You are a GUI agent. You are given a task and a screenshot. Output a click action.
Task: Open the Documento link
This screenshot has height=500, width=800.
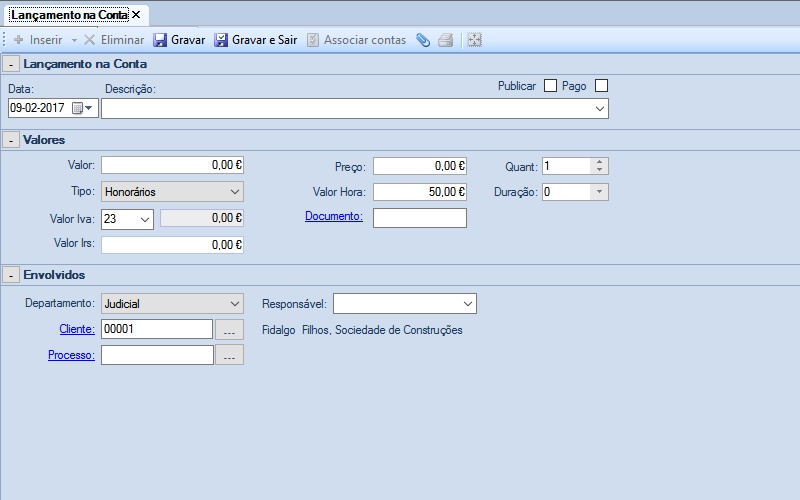tap(334, 216)
